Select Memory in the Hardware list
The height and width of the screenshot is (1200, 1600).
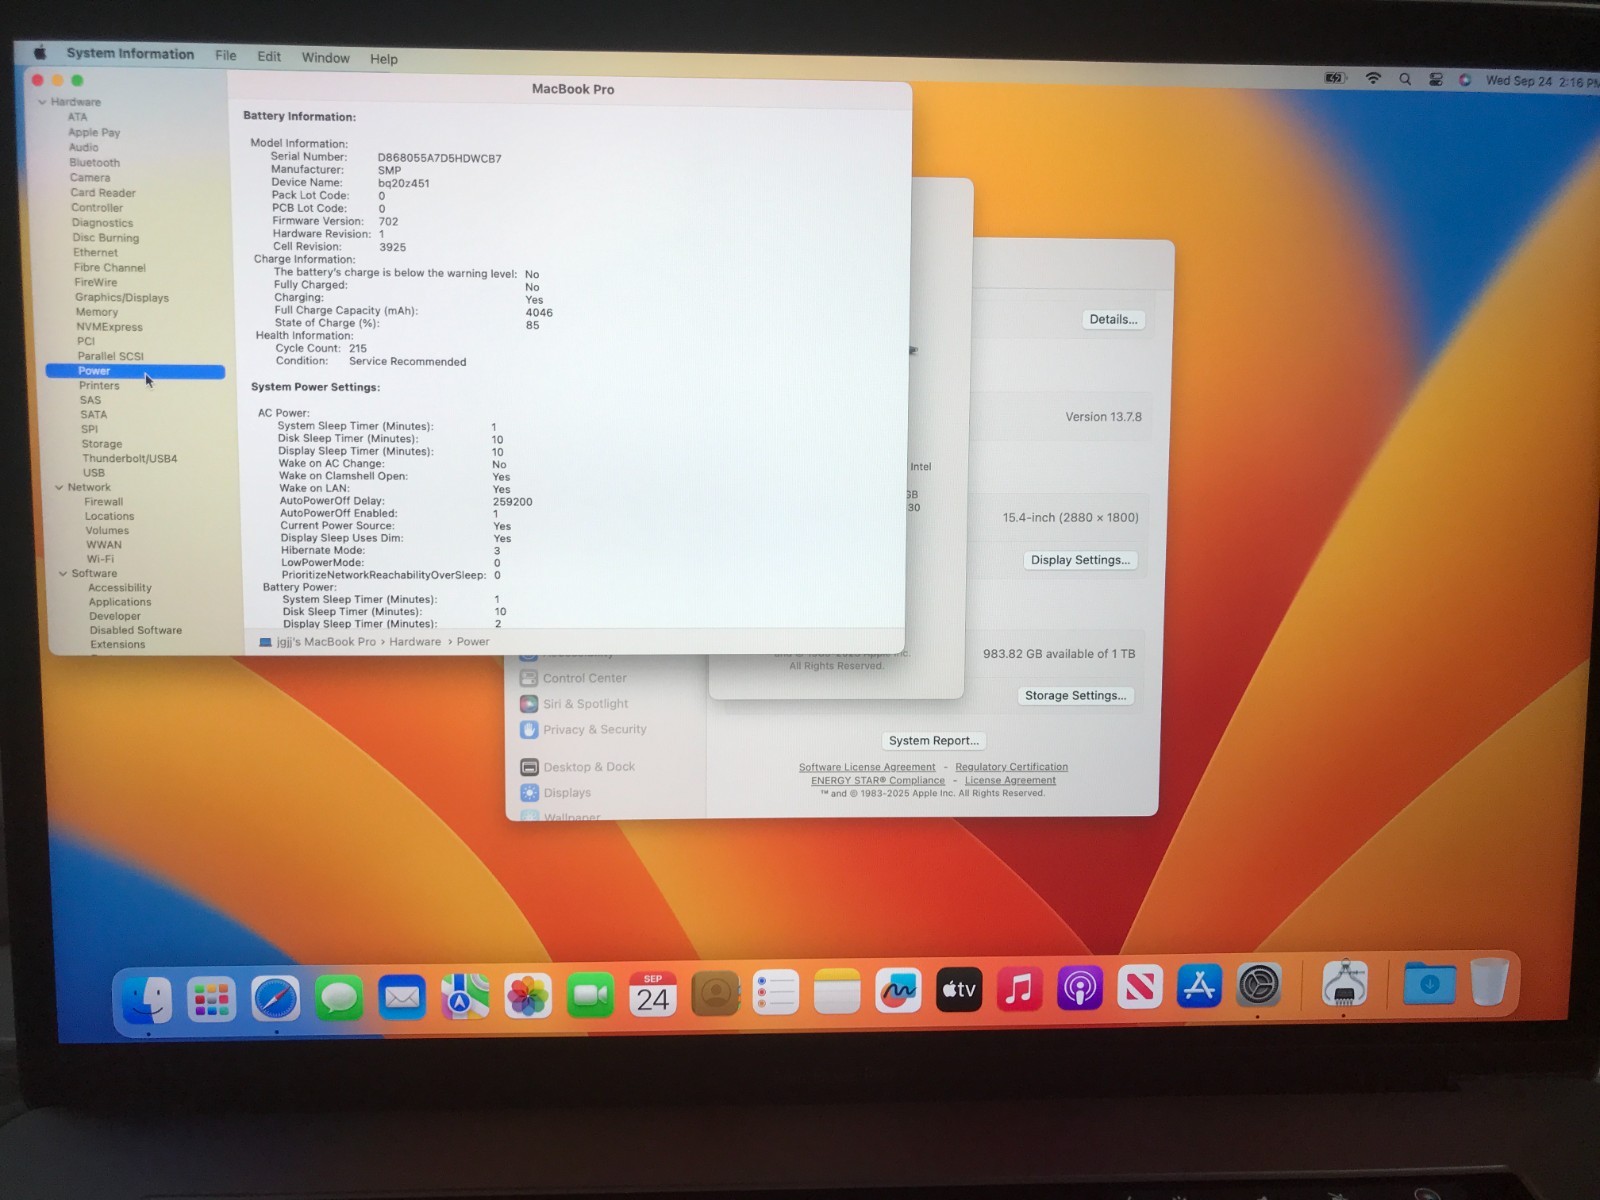pos(97,312)
